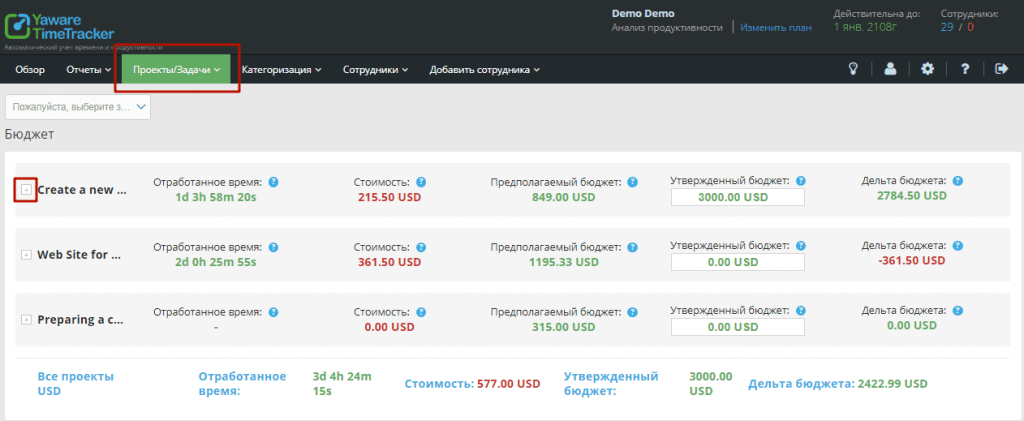Click help icon next to Стоимость in first row
The image size is (1024, 421).
point(421,182)
